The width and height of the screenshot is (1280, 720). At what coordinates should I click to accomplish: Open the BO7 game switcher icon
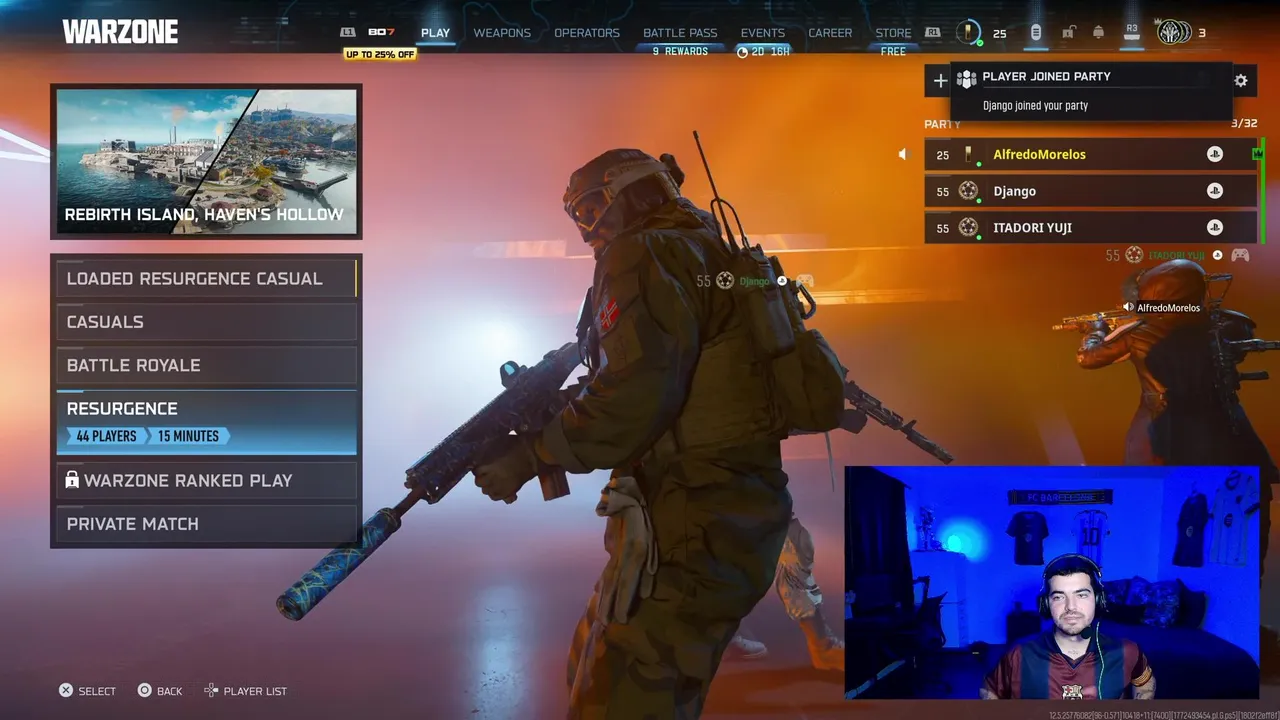[x=381, y=32]
